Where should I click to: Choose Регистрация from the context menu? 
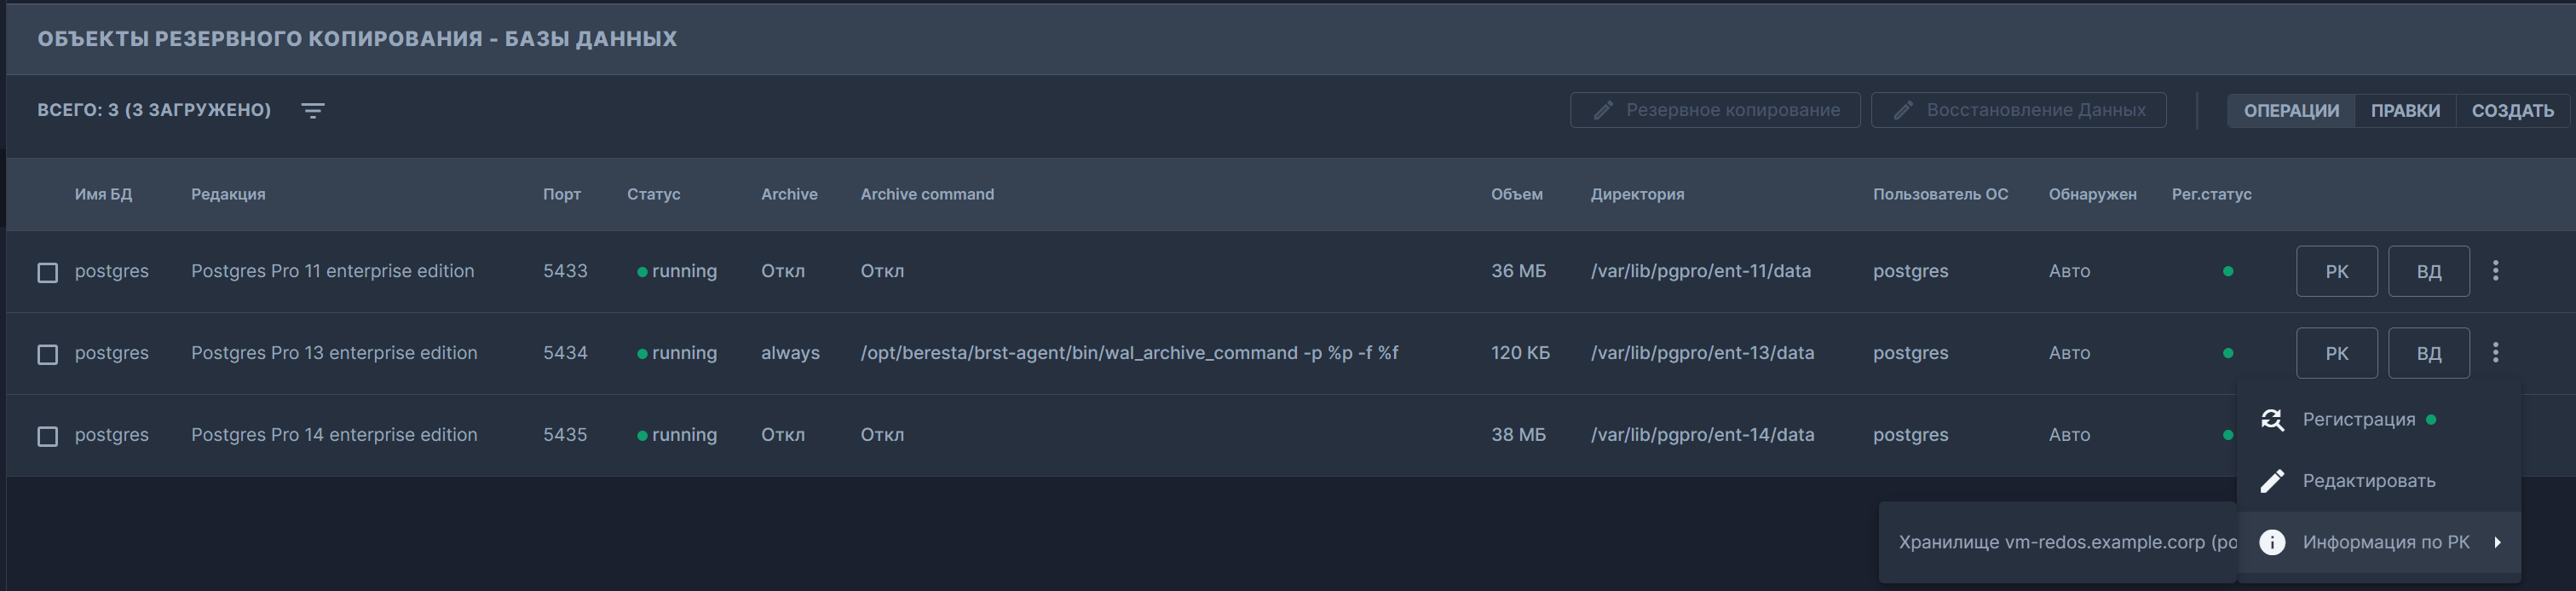2358,420
